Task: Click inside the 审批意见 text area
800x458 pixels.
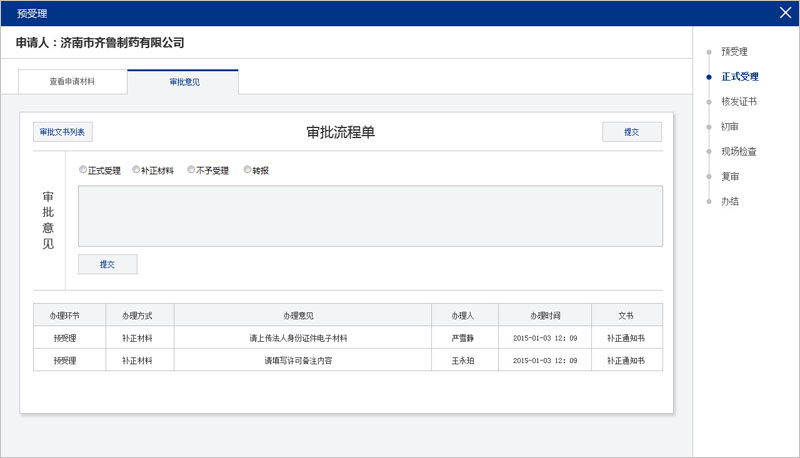Action: [370, 215]
